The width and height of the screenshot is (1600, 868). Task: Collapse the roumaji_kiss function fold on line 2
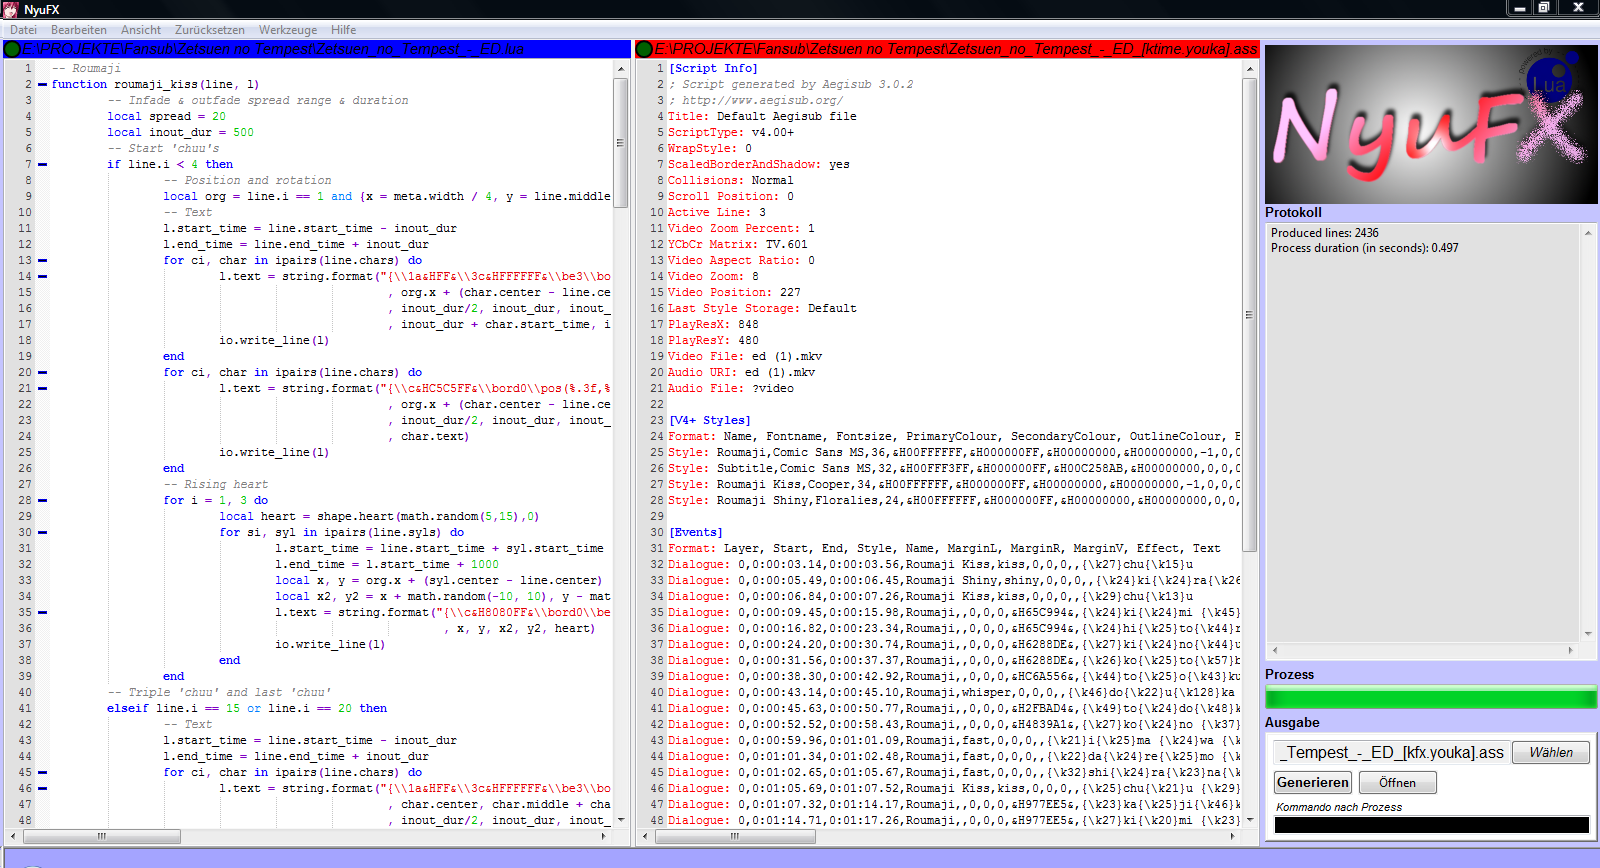(x=42, y=85)
